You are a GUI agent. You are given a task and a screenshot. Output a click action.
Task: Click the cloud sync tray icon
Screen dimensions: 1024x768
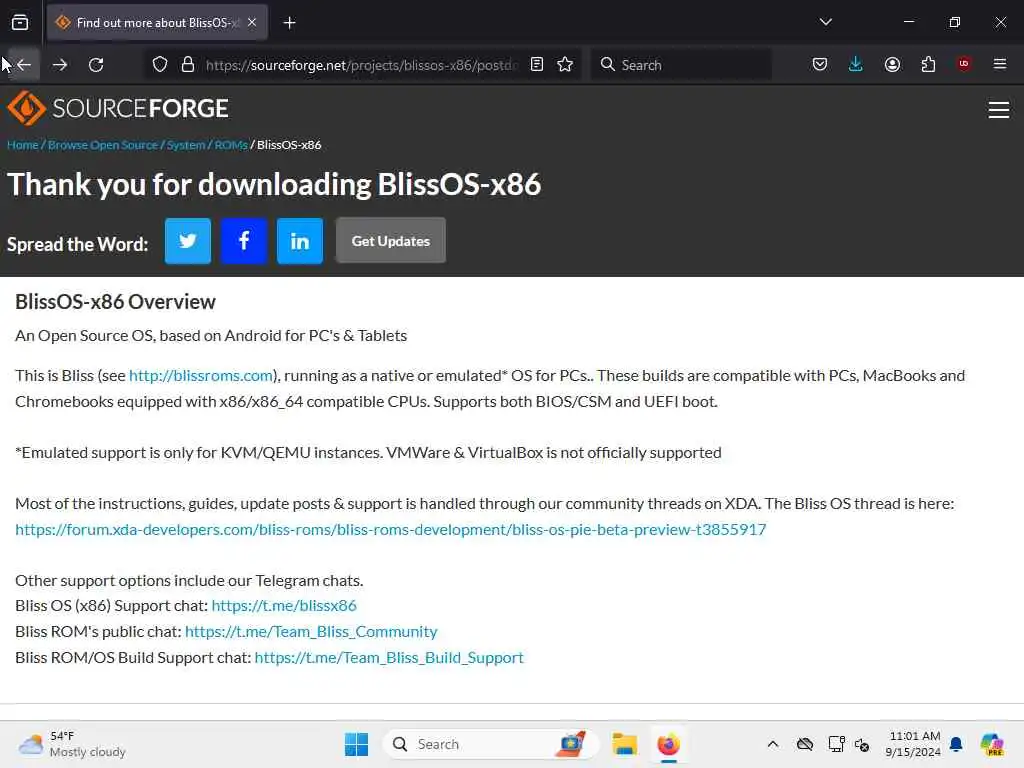click(x=805, y=744)
